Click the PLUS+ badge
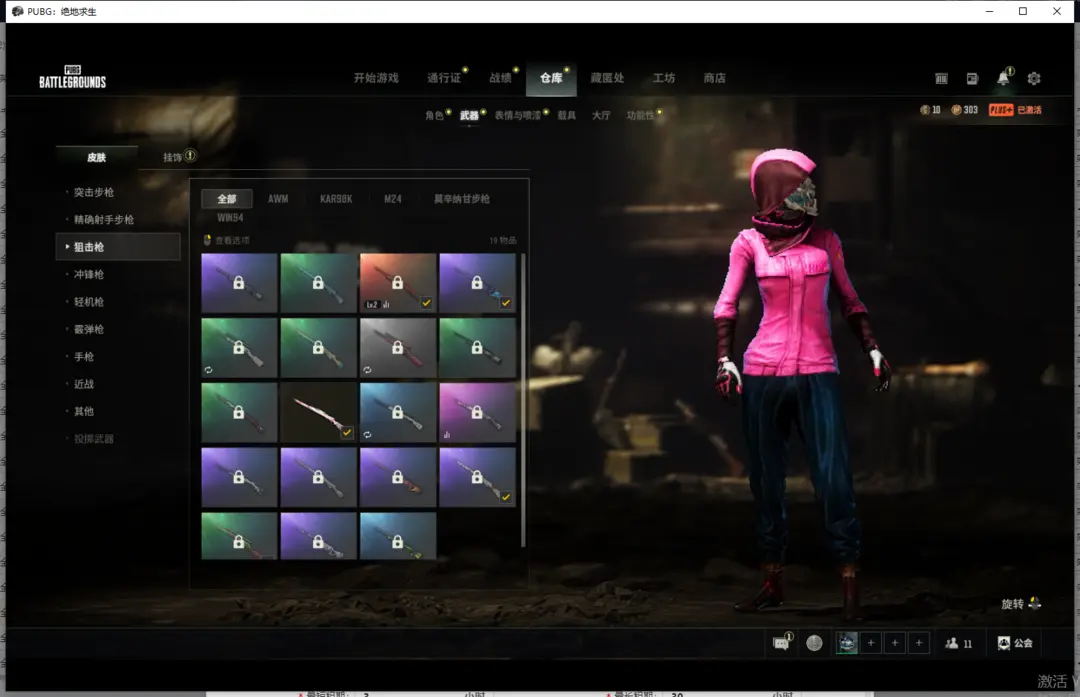This screenshot has width=1080, height=697. tap(1001, 110)
